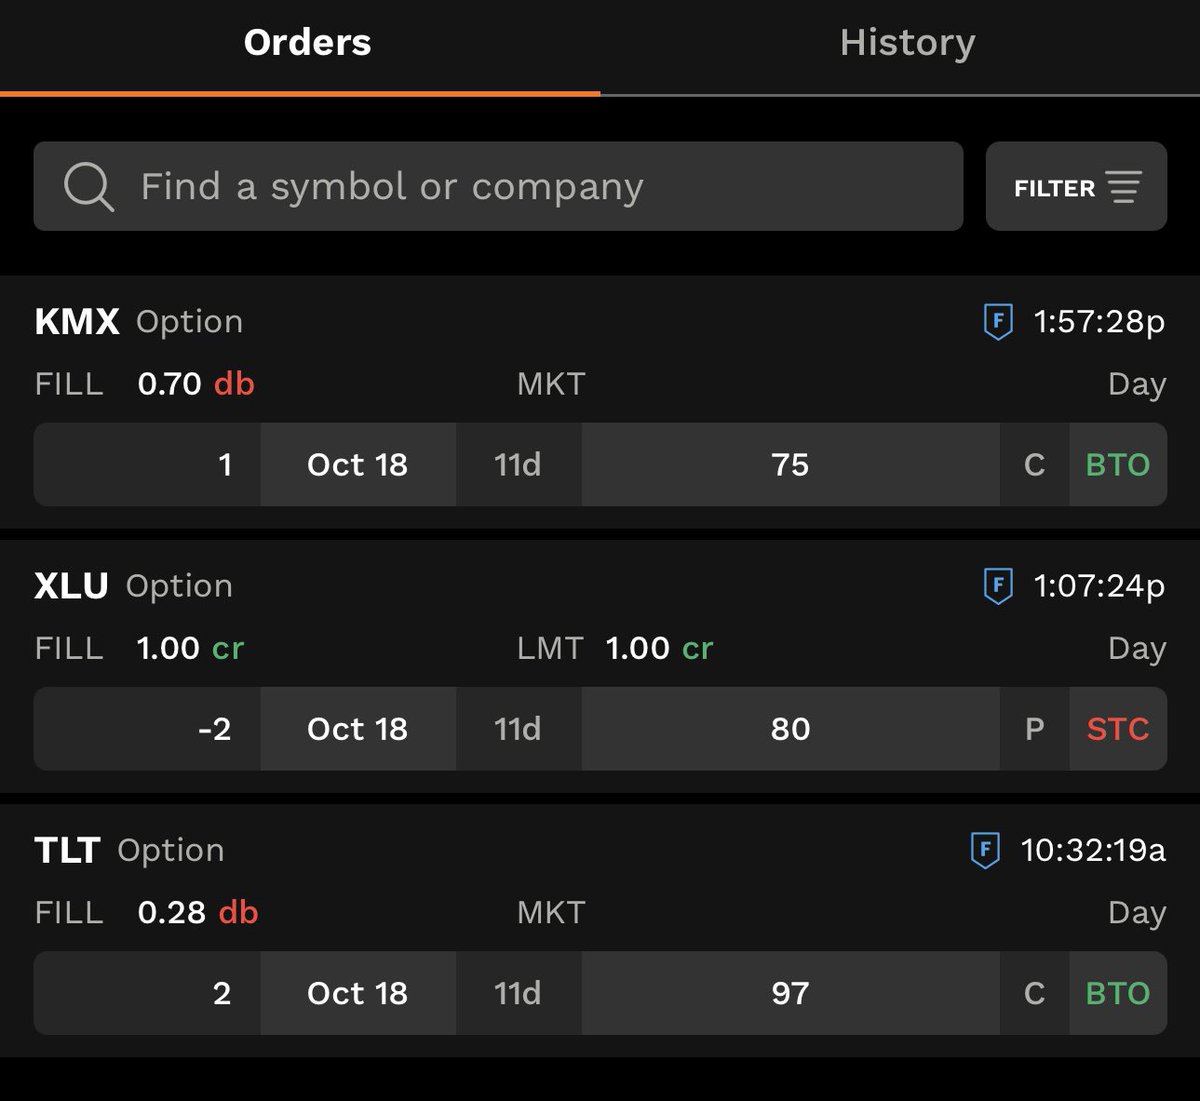Select TLT fill price 0.28 db
This screenshot has height=1101, width=1200.
tap(198, 912)
